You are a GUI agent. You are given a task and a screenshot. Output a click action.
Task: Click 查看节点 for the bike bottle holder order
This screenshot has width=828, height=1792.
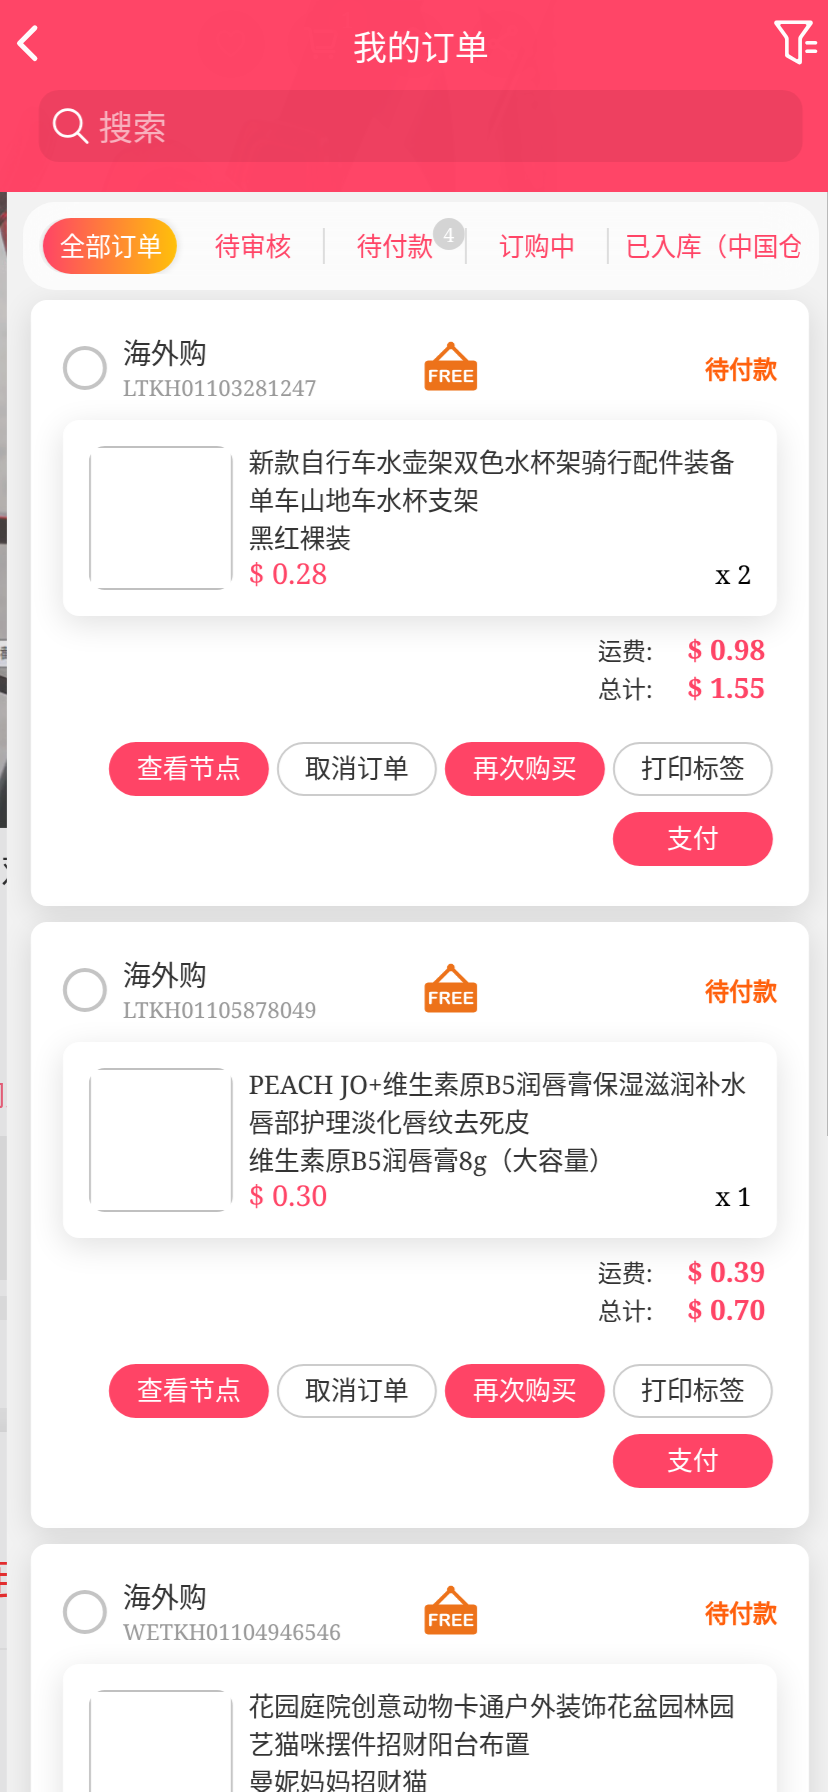point(189,769)
